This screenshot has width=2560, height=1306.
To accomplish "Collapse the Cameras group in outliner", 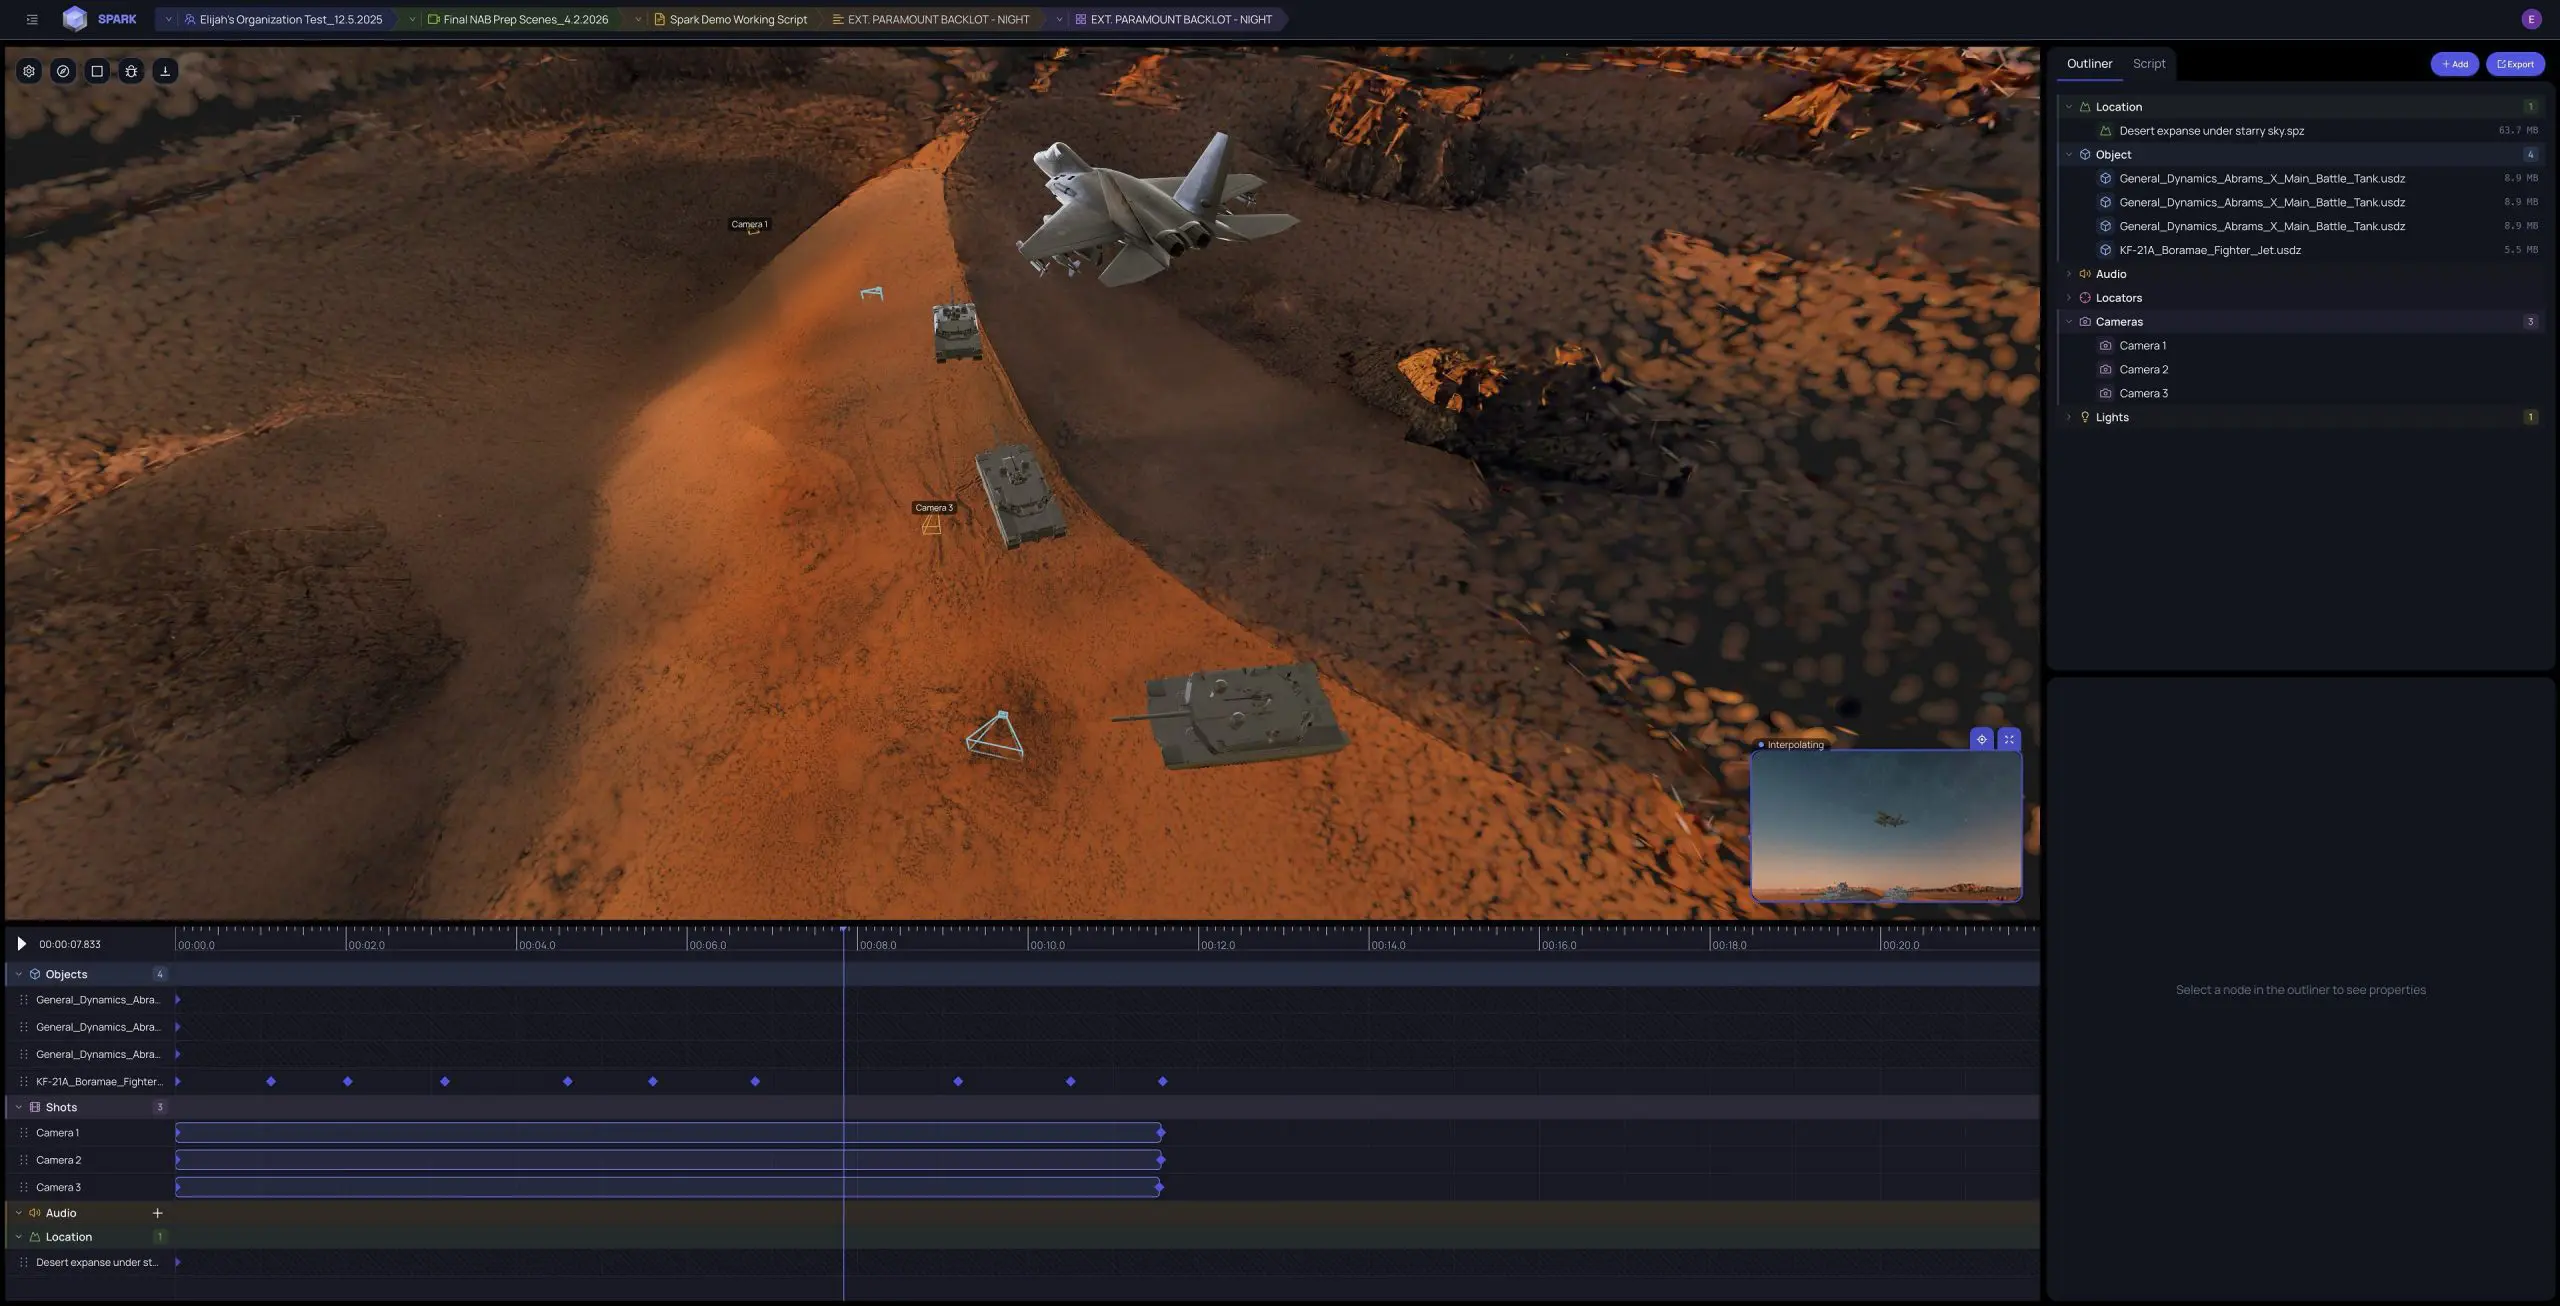I will 2069,322.
